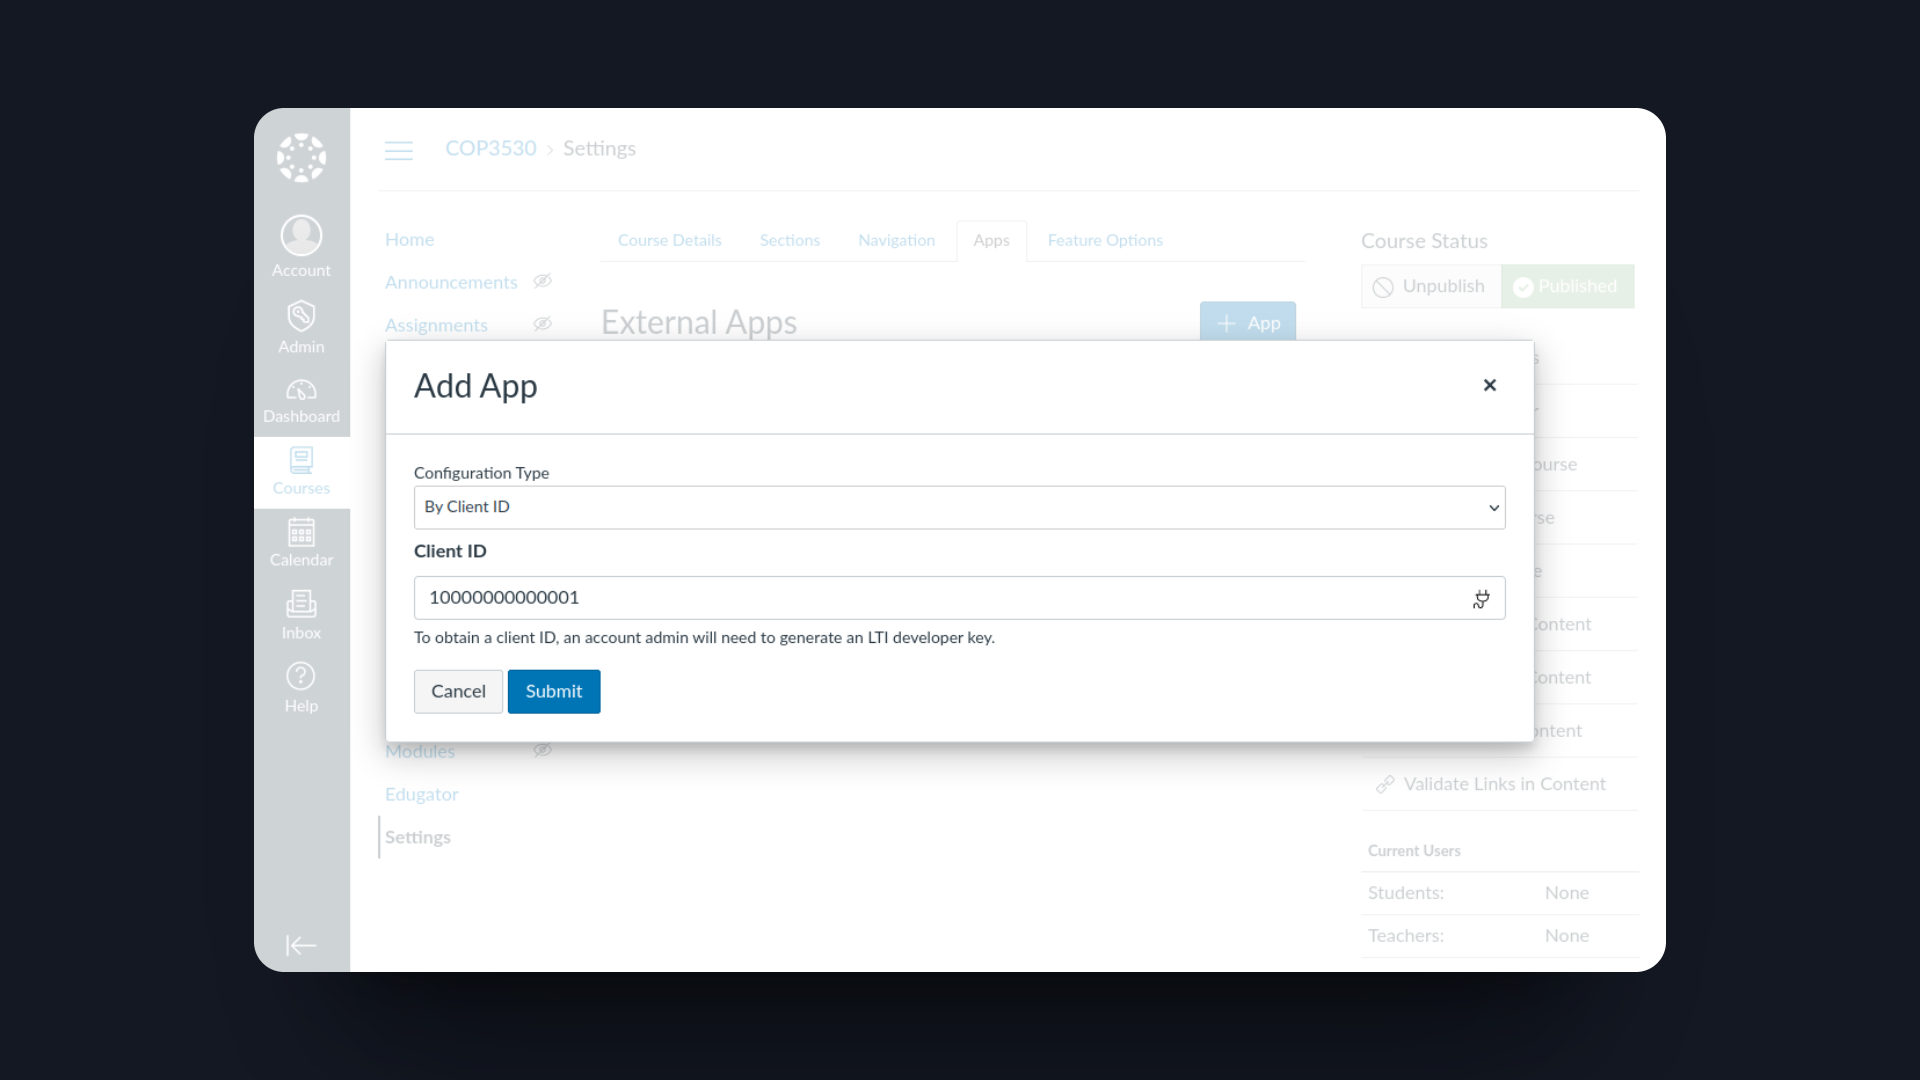Access the Inbox messages

coord(301,613)
